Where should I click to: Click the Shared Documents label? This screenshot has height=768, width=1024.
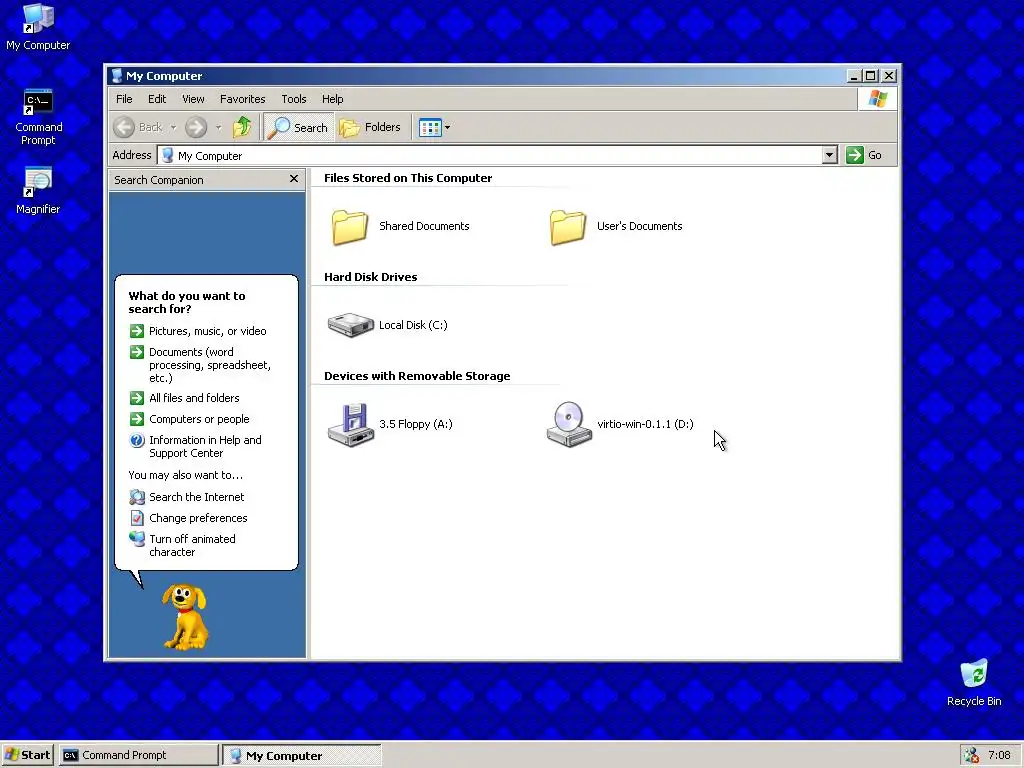[424, 226]
